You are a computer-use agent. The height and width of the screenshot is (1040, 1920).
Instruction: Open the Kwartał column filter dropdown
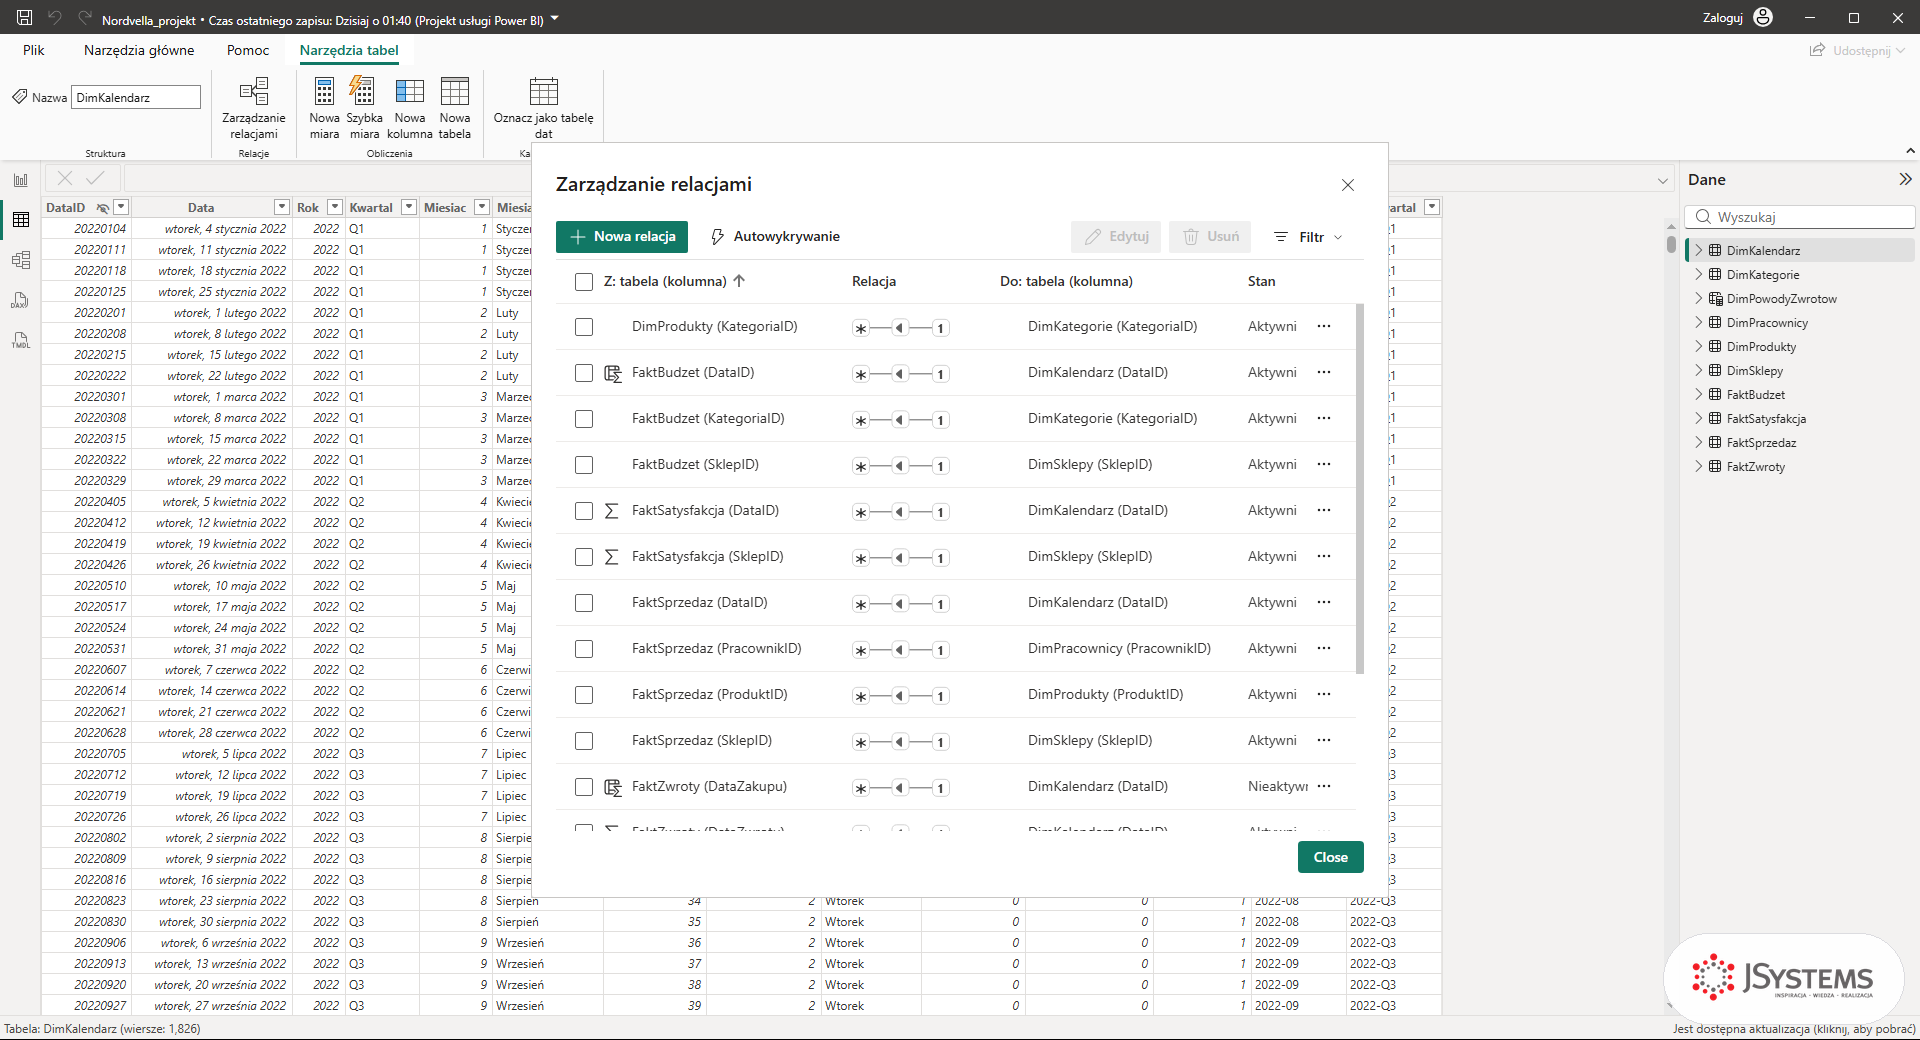[408, 207]
